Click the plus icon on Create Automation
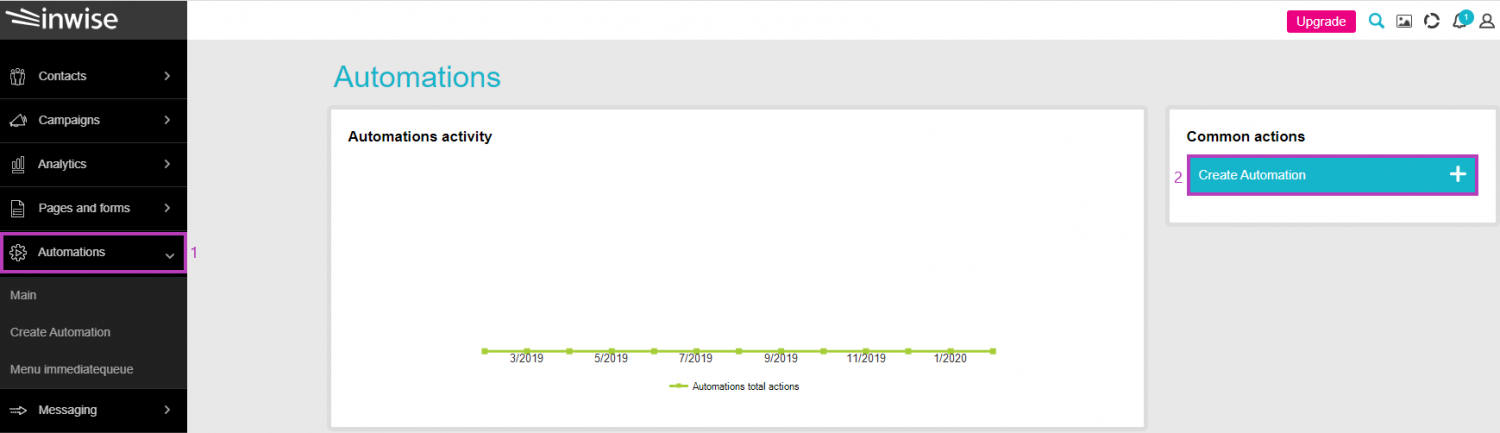The height and width of the screenshot is (433, 1500). [1457, 175]
